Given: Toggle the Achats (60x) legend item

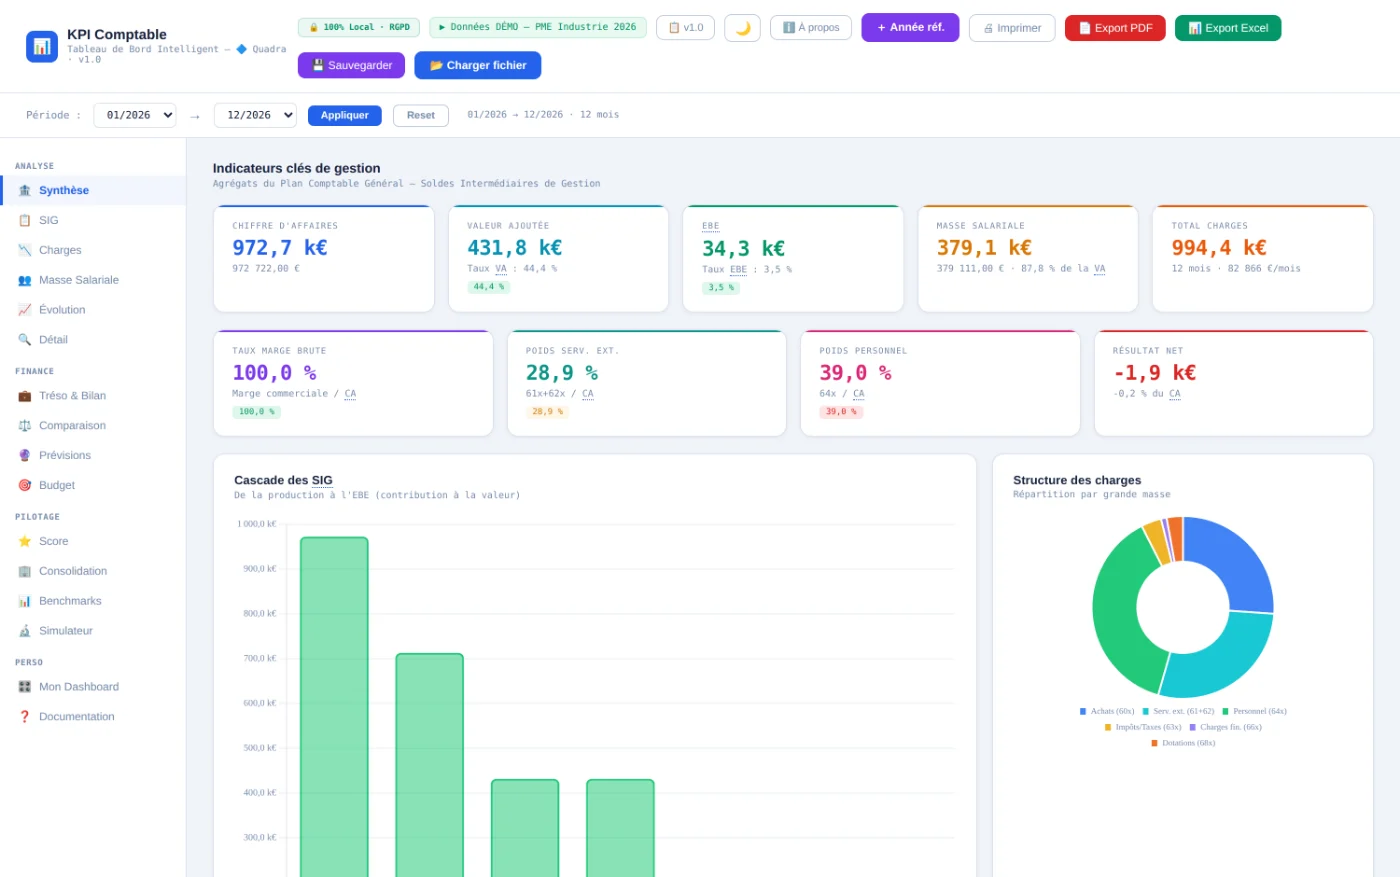Looking at the screenshot, I should coord(1107,711).
